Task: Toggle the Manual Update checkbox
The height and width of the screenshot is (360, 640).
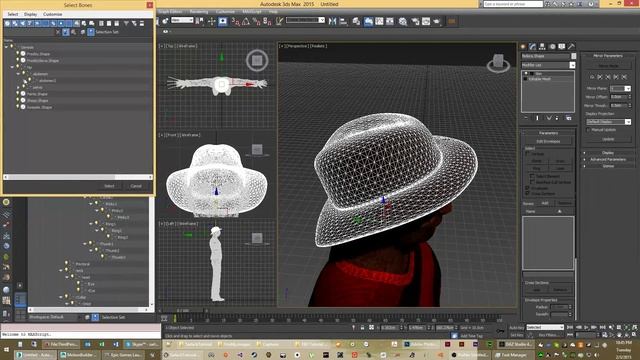Action: [588, 130]
